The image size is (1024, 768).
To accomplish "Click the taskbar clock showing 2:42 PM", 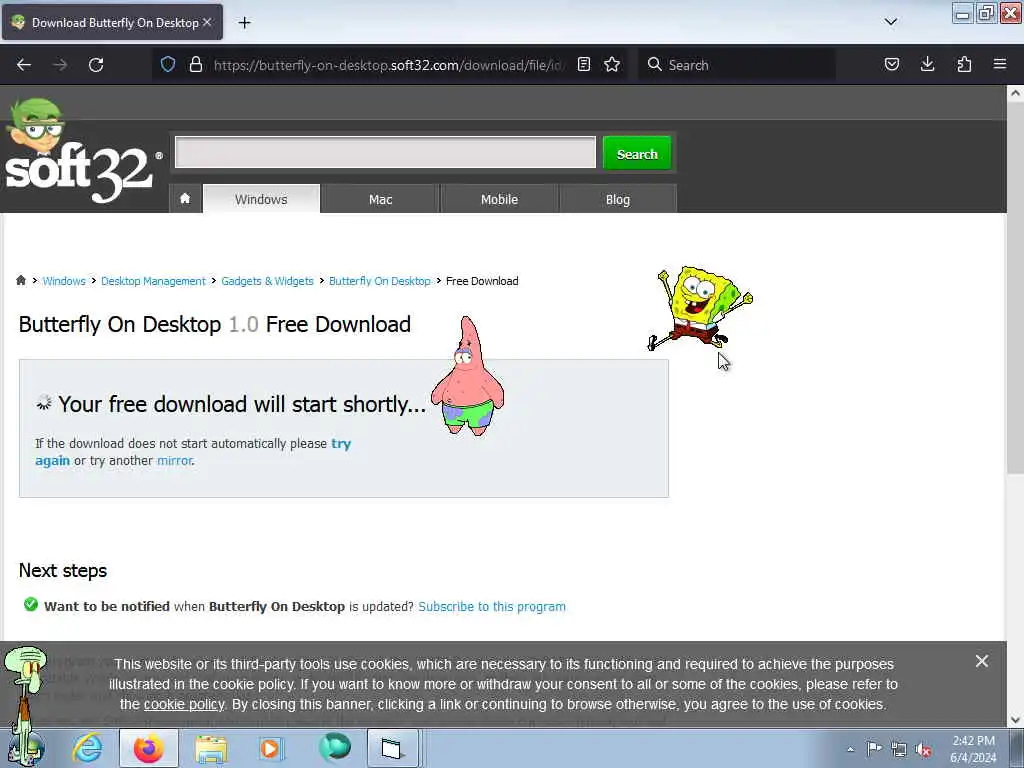I will (973, 749).
